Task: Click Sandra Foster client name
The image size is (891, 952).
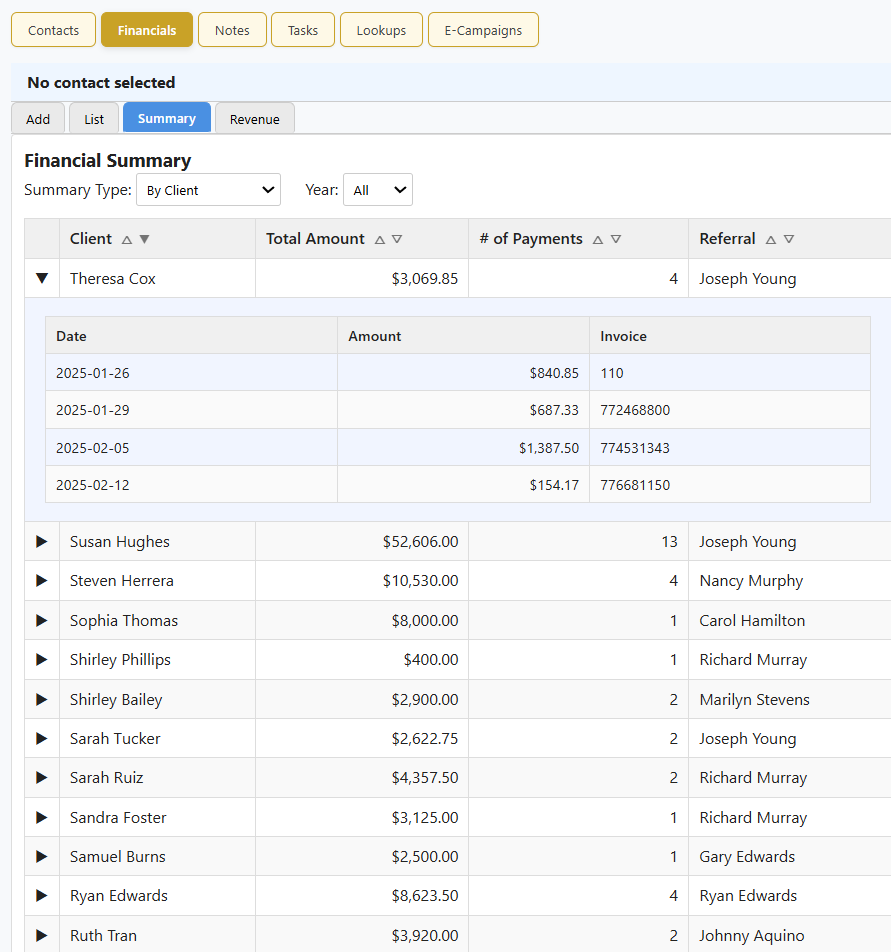Action: pos(118,817)
